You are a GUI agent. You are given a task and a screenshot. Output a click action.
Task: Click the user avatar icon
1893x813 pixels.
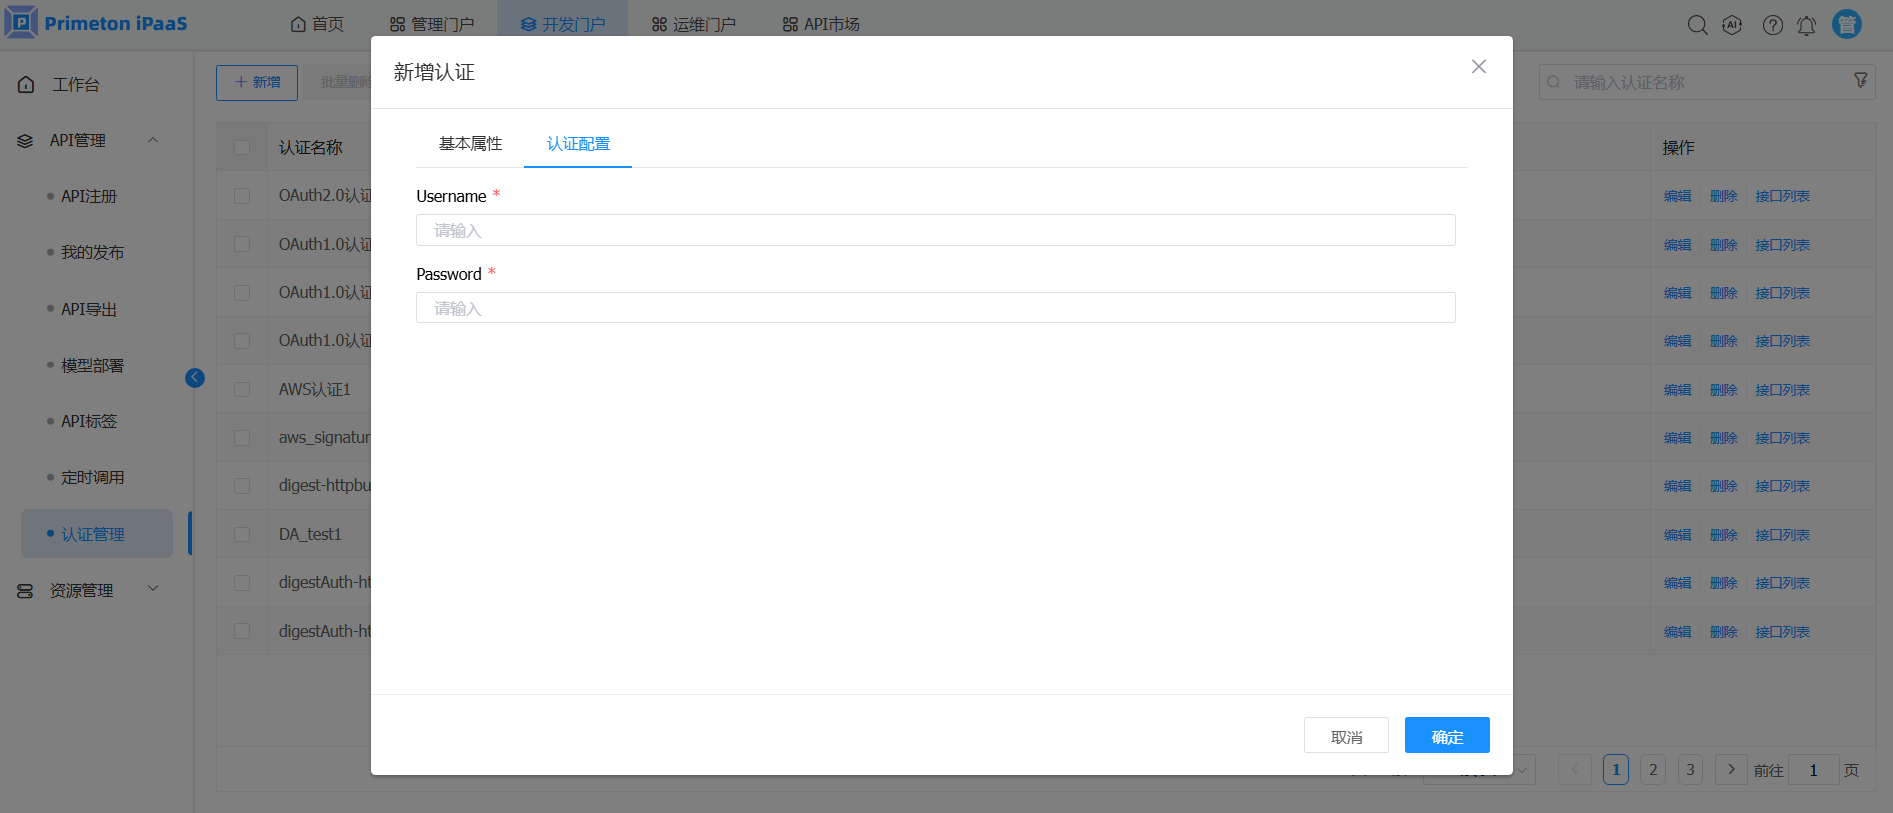[1846, 24]
